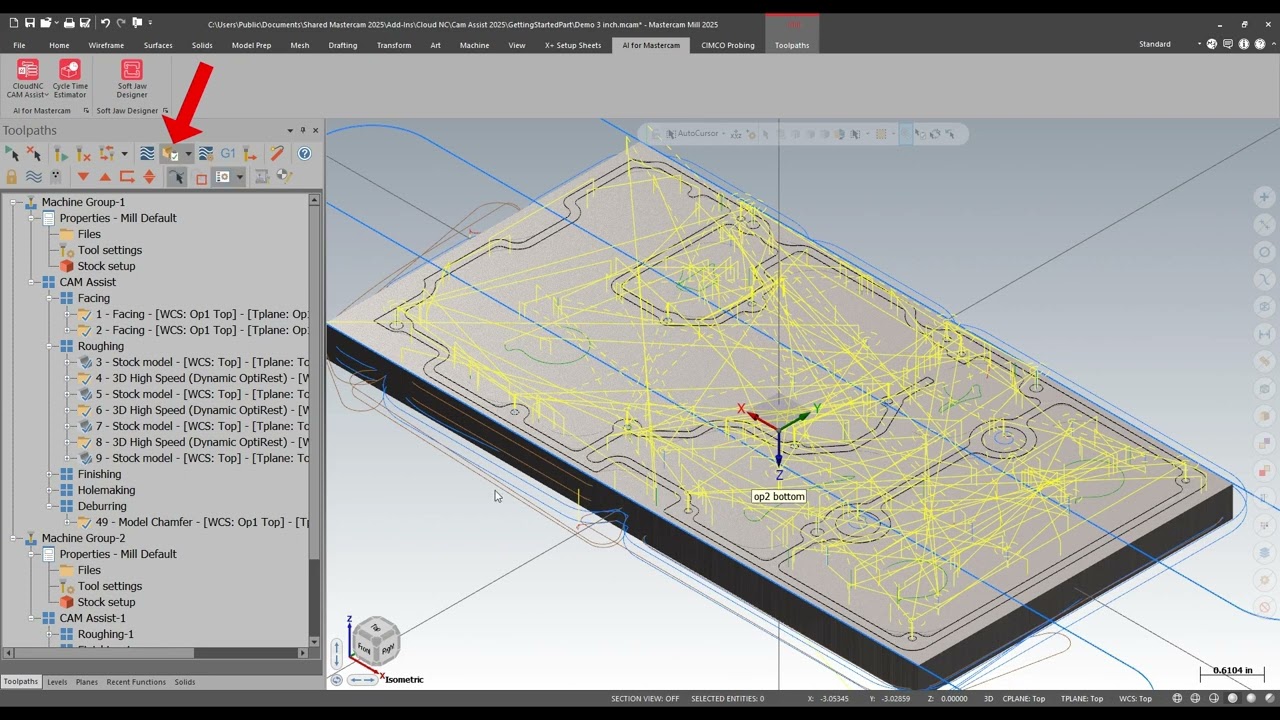This screenshot has height=720, width=1280.
Task: Toggle locking on selected operations
Action: [12, 177]
